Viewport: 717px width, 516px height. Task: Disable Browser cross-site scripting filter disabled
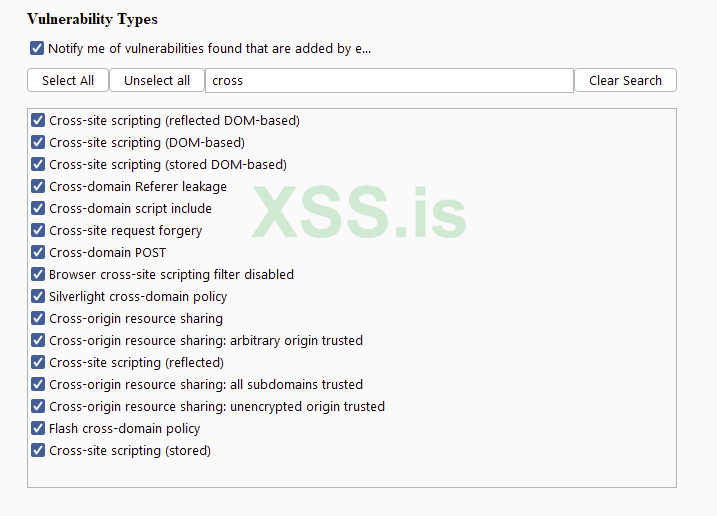point(38,275)
